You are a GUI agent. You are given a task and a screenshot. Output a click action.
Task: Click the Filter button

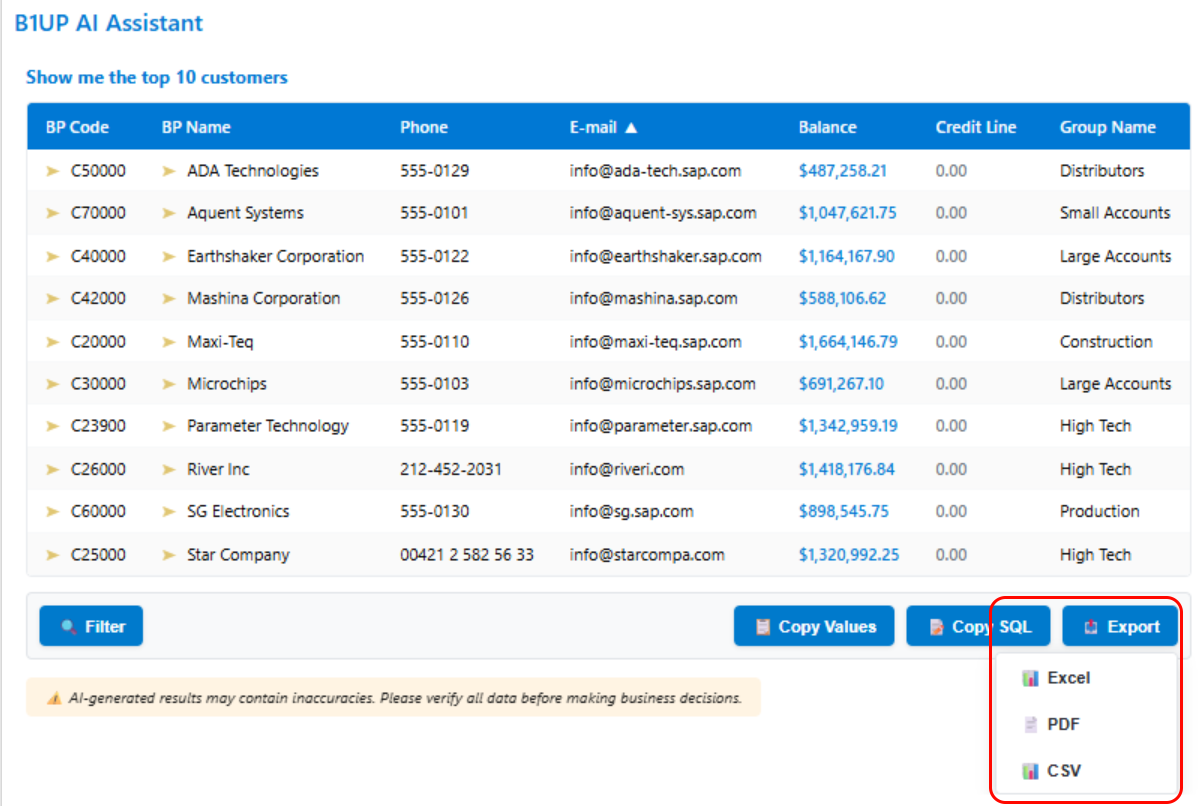point(91,627)
